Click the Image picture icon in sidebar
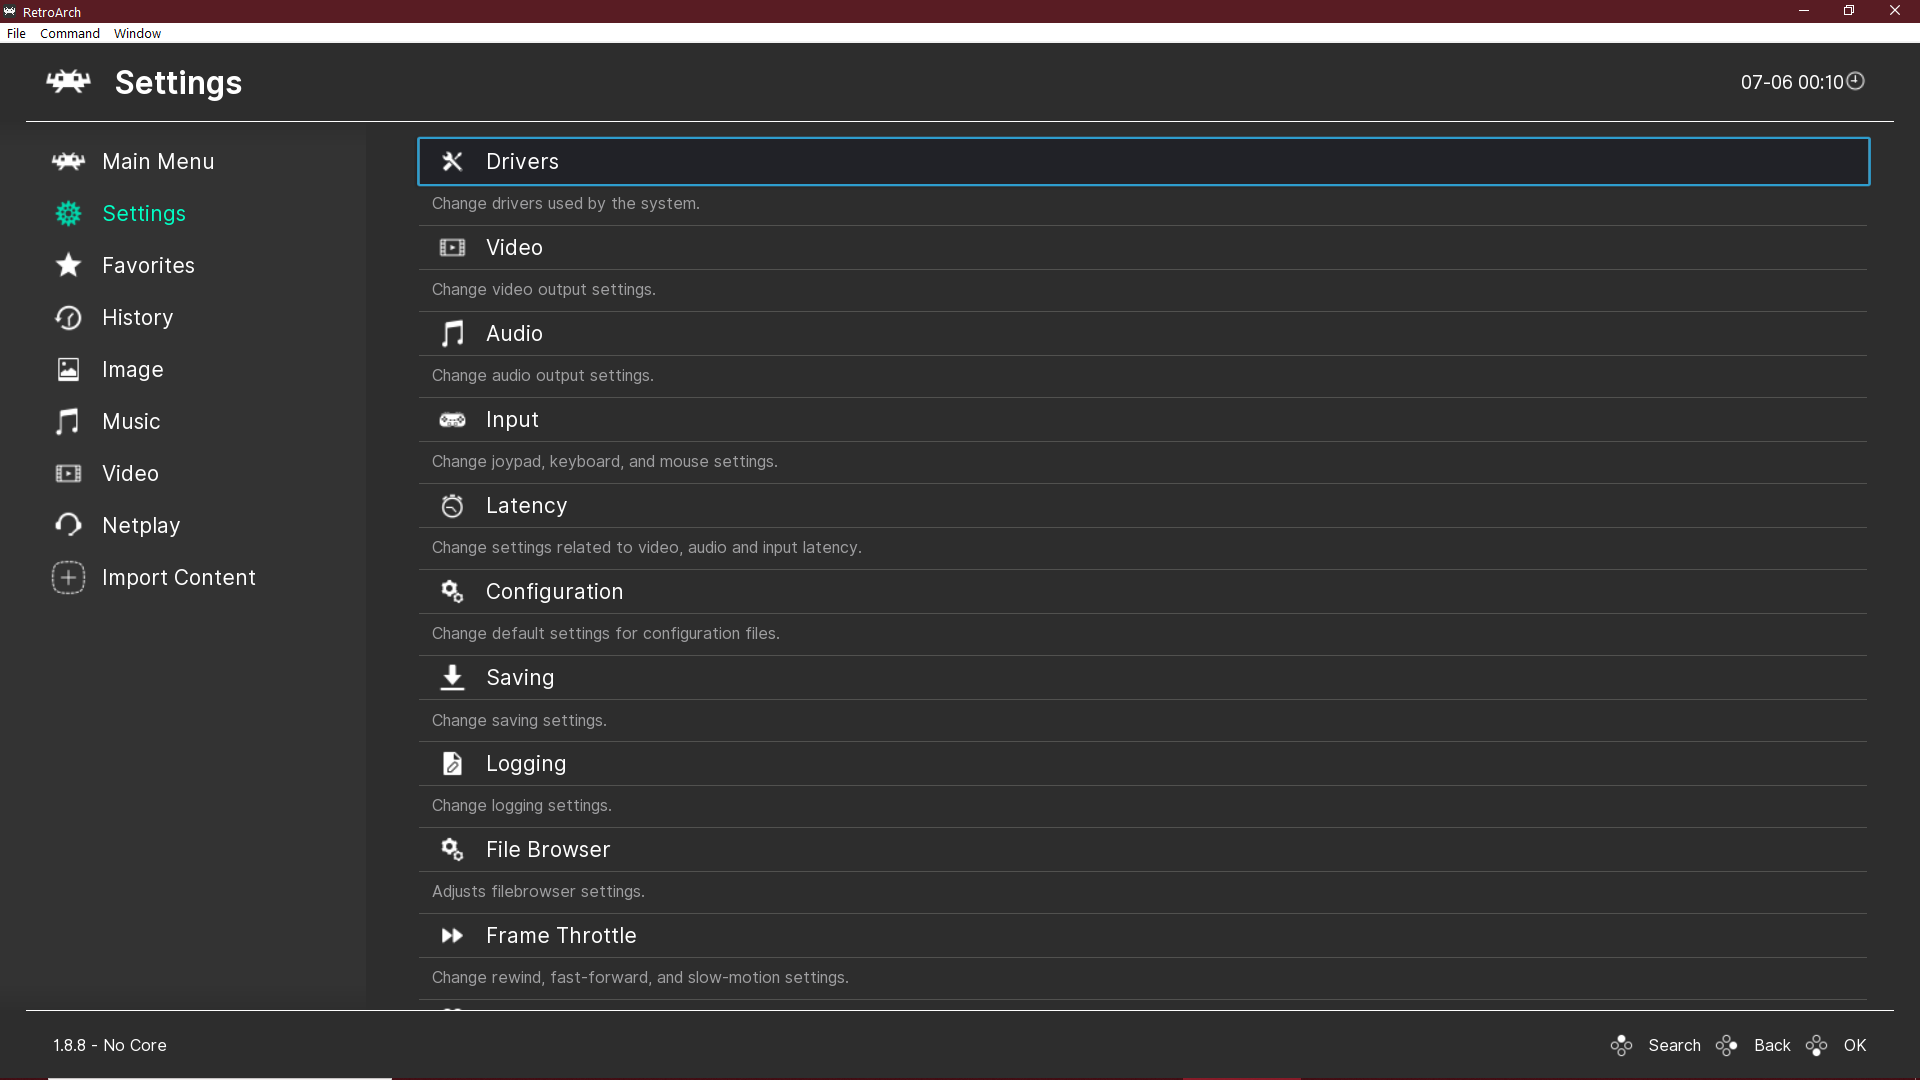Viewport: 1920px width, 1080px height. tap(68, 369)
